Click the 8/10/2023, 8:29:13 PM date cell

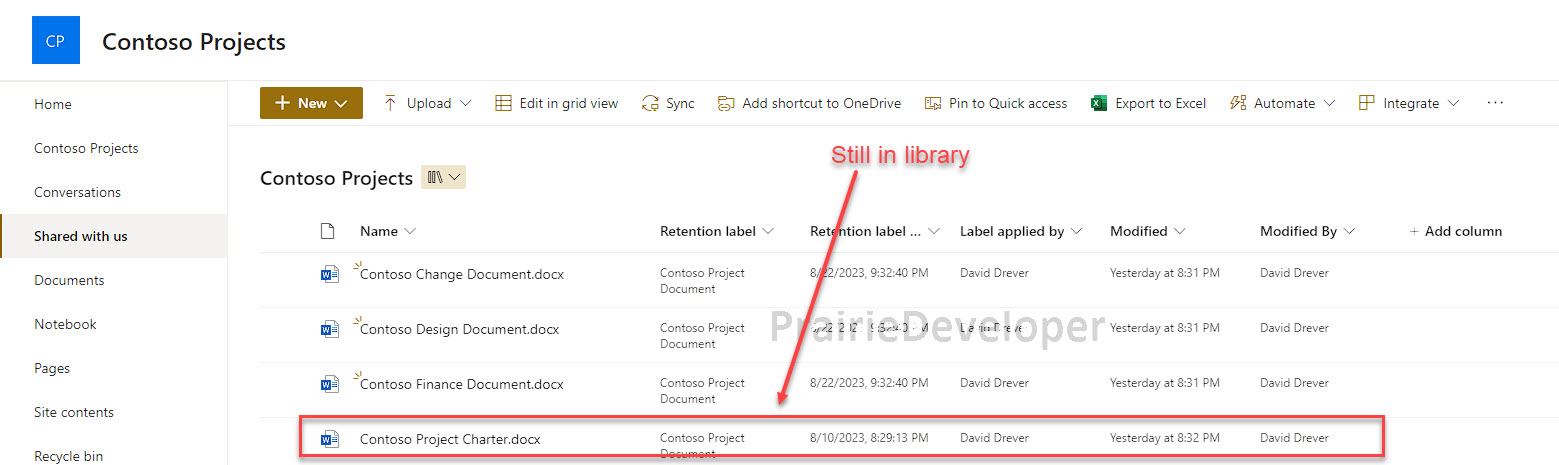[869, 438]
